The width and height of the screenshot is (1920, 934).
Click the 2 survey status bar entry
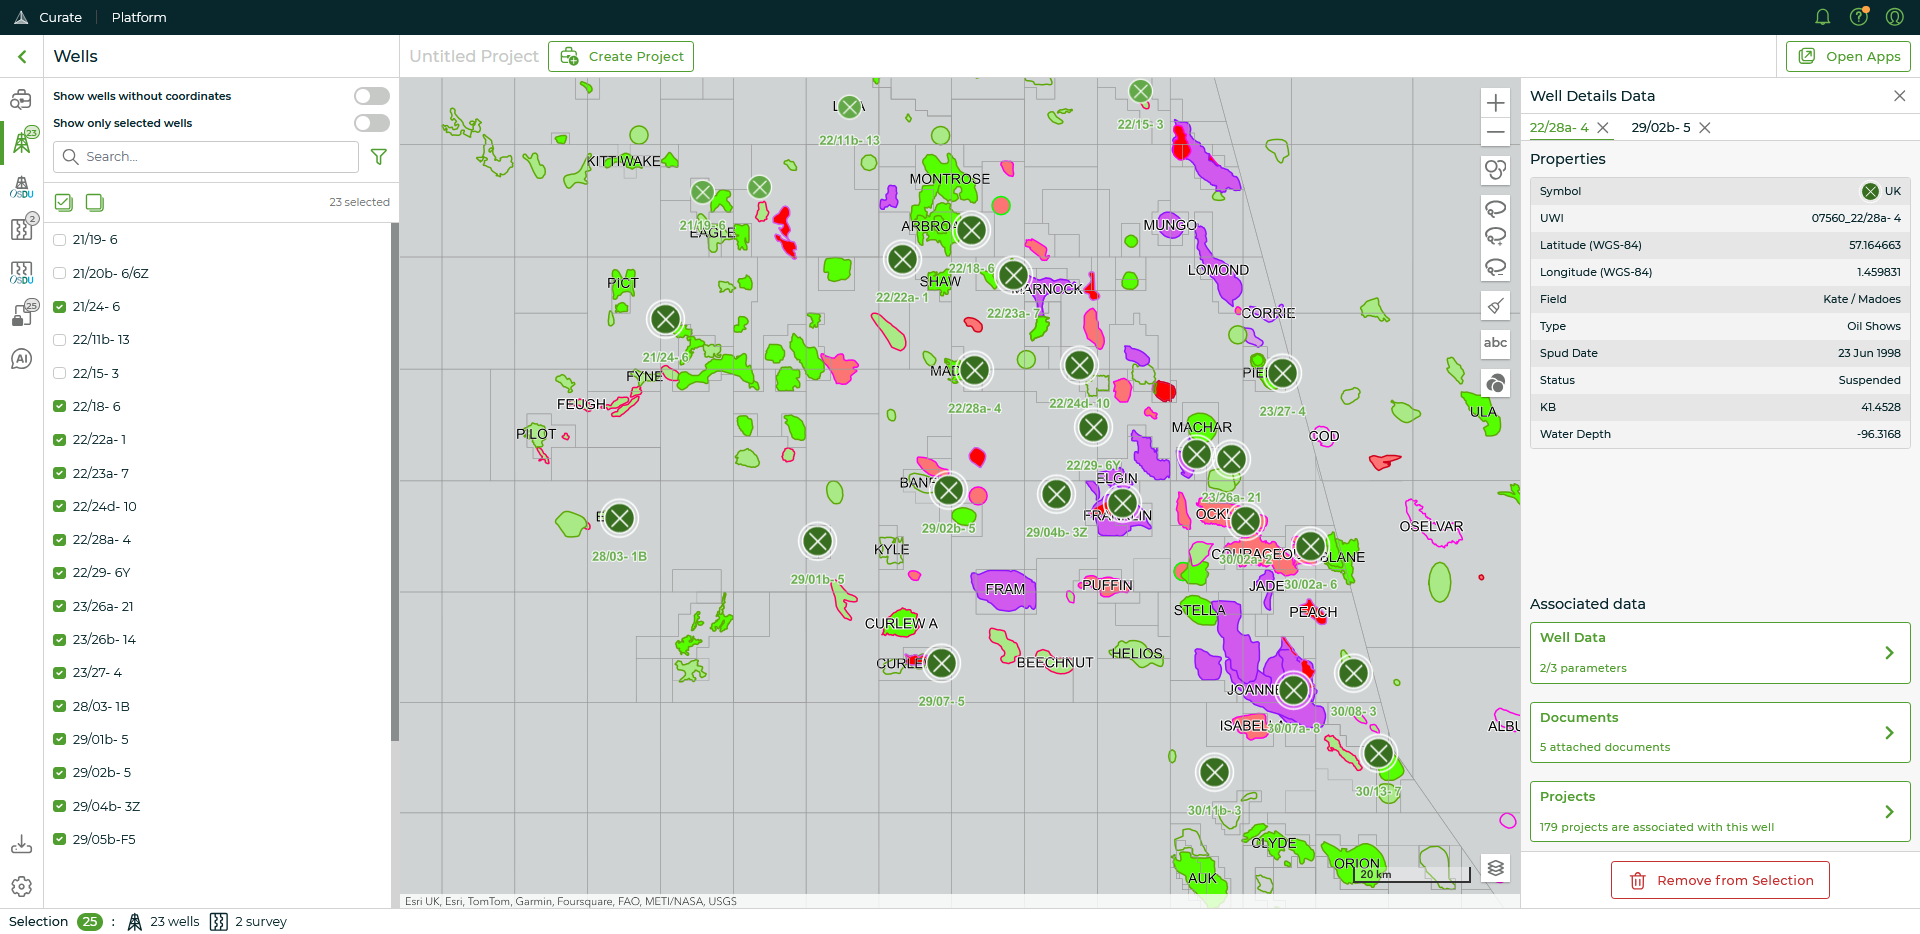[x=249, y=922]
